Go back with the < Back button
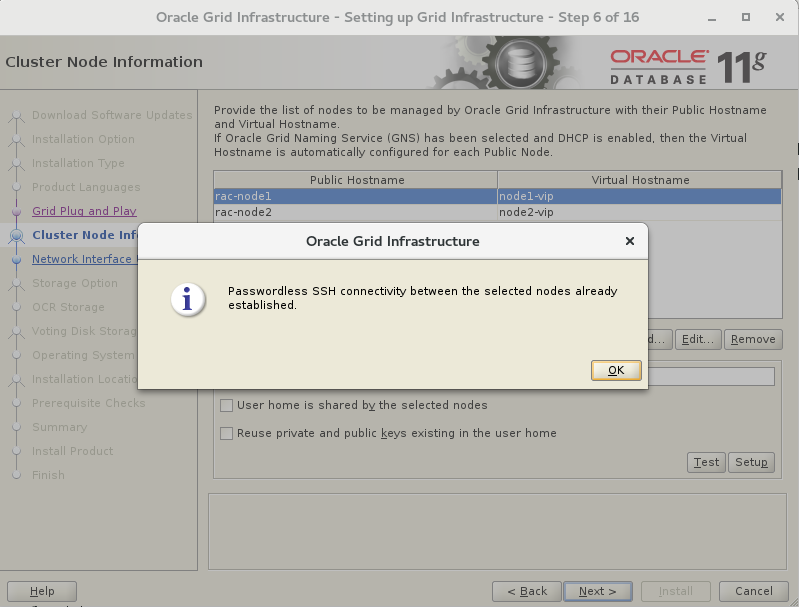This screenshot has height=607, width=799. [526, 591]
